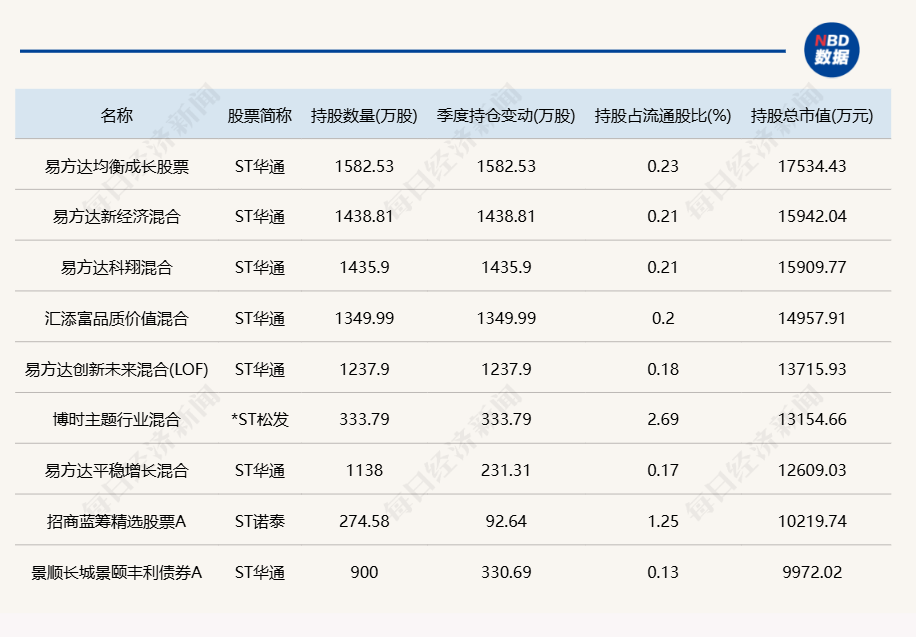Click the 名称 column header
Screen dimensions: 916x637
coord(116,115)
